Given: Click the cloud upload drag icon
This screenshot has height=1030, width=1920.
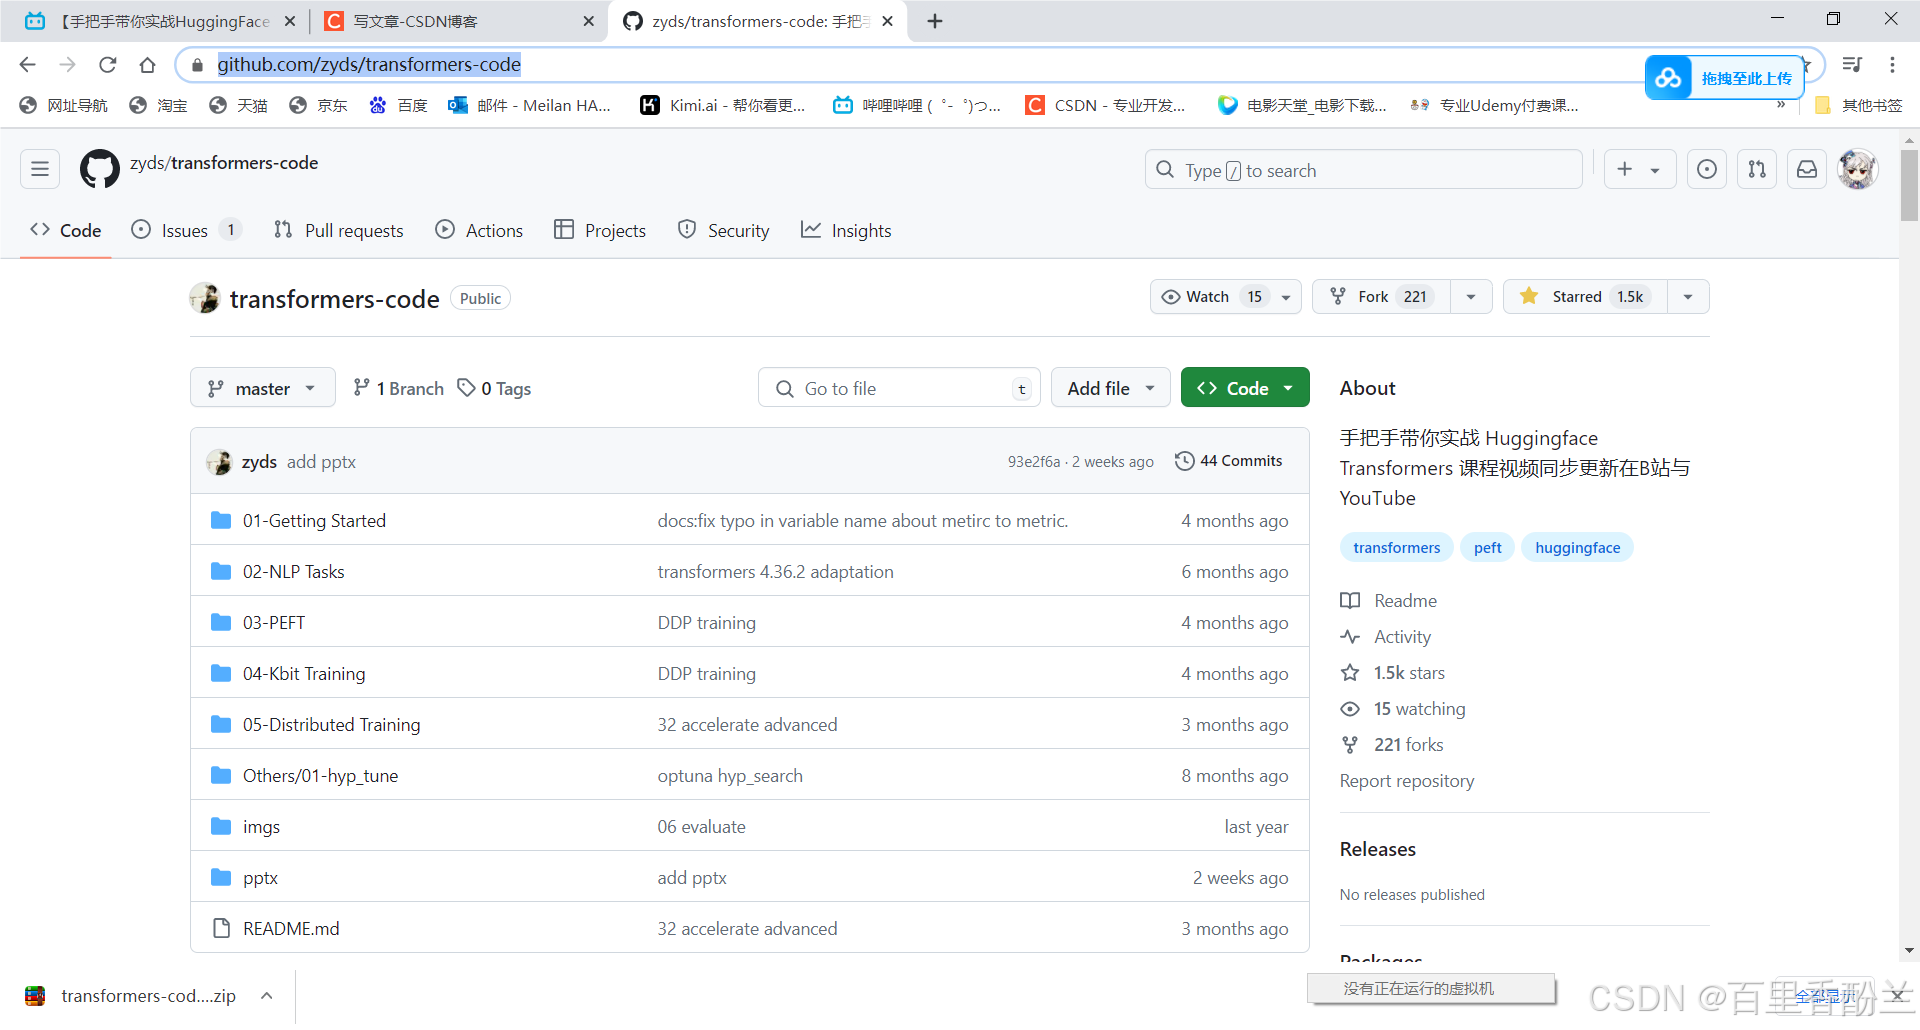Looking at the screenshot, I should click(x=1668, y=78).
